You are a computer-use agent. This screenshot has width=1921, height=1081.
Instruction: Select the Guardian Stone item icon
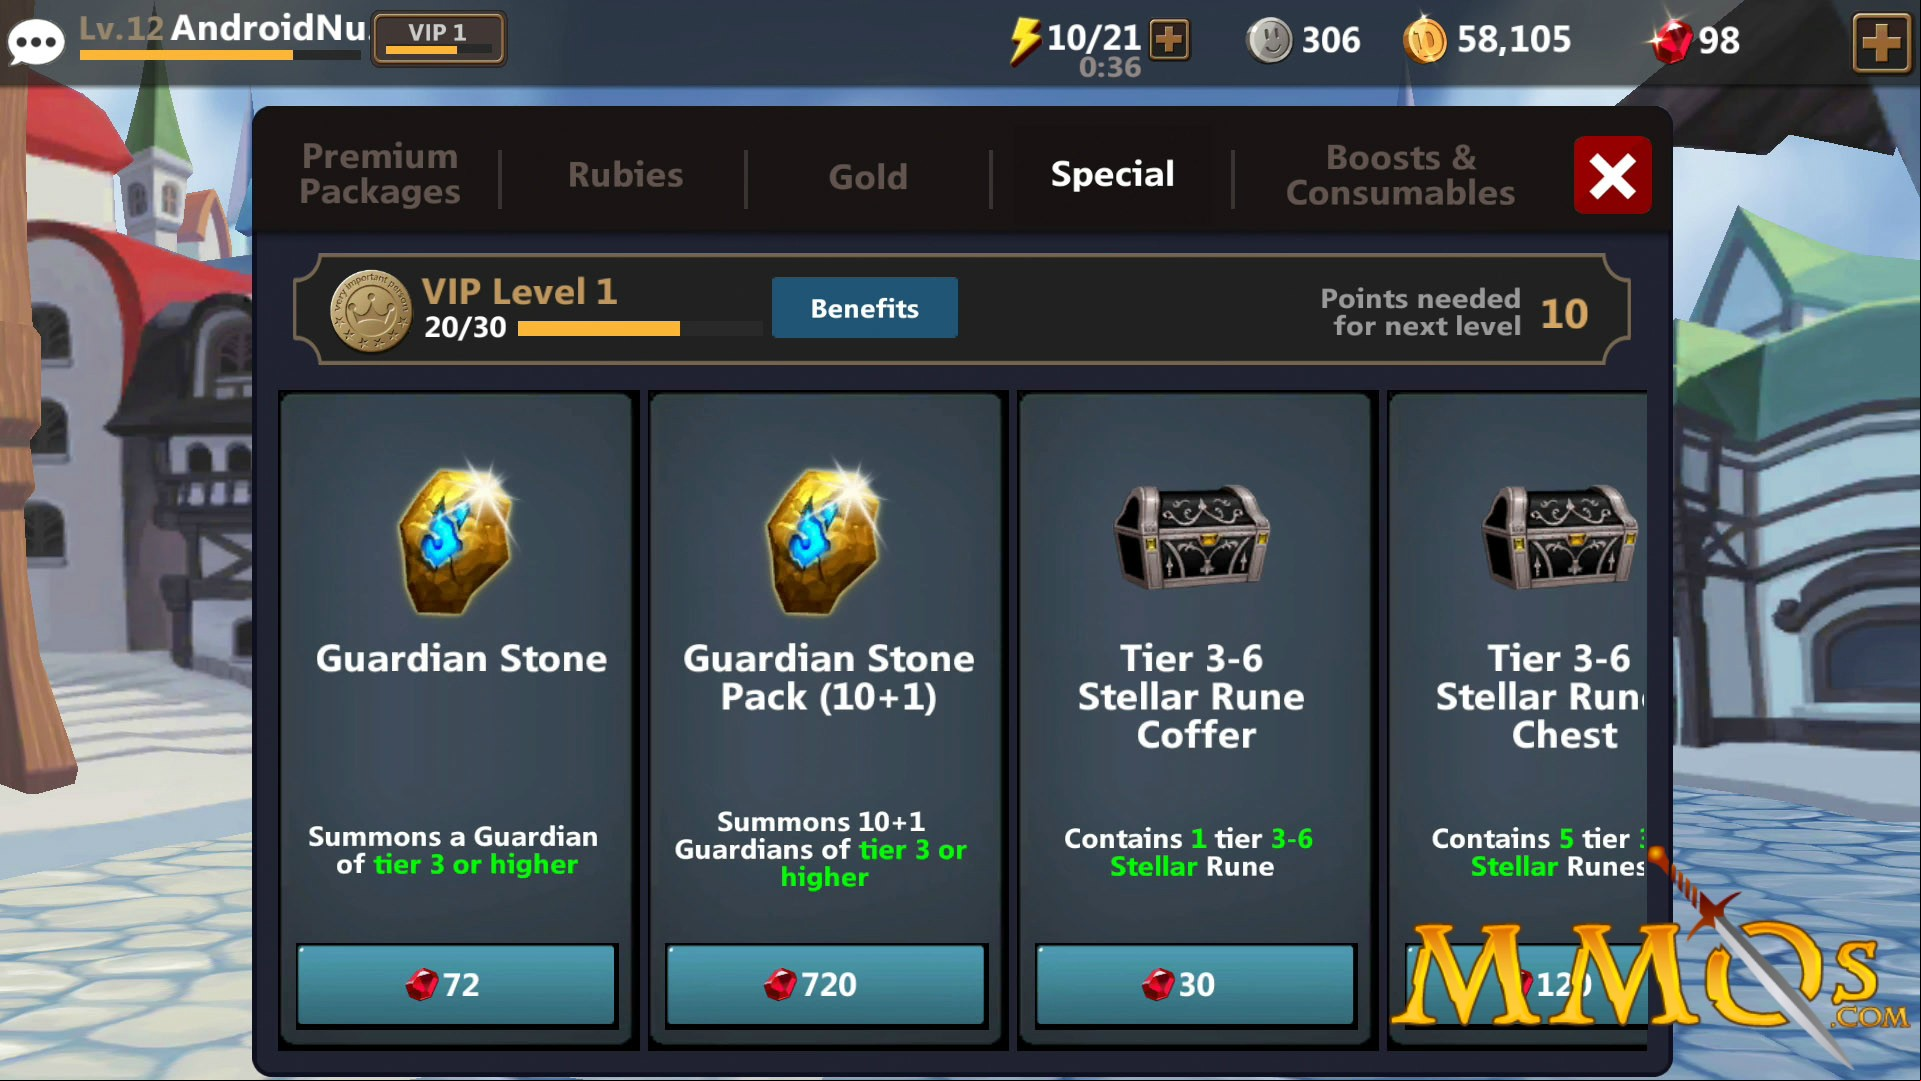(457, 538)
